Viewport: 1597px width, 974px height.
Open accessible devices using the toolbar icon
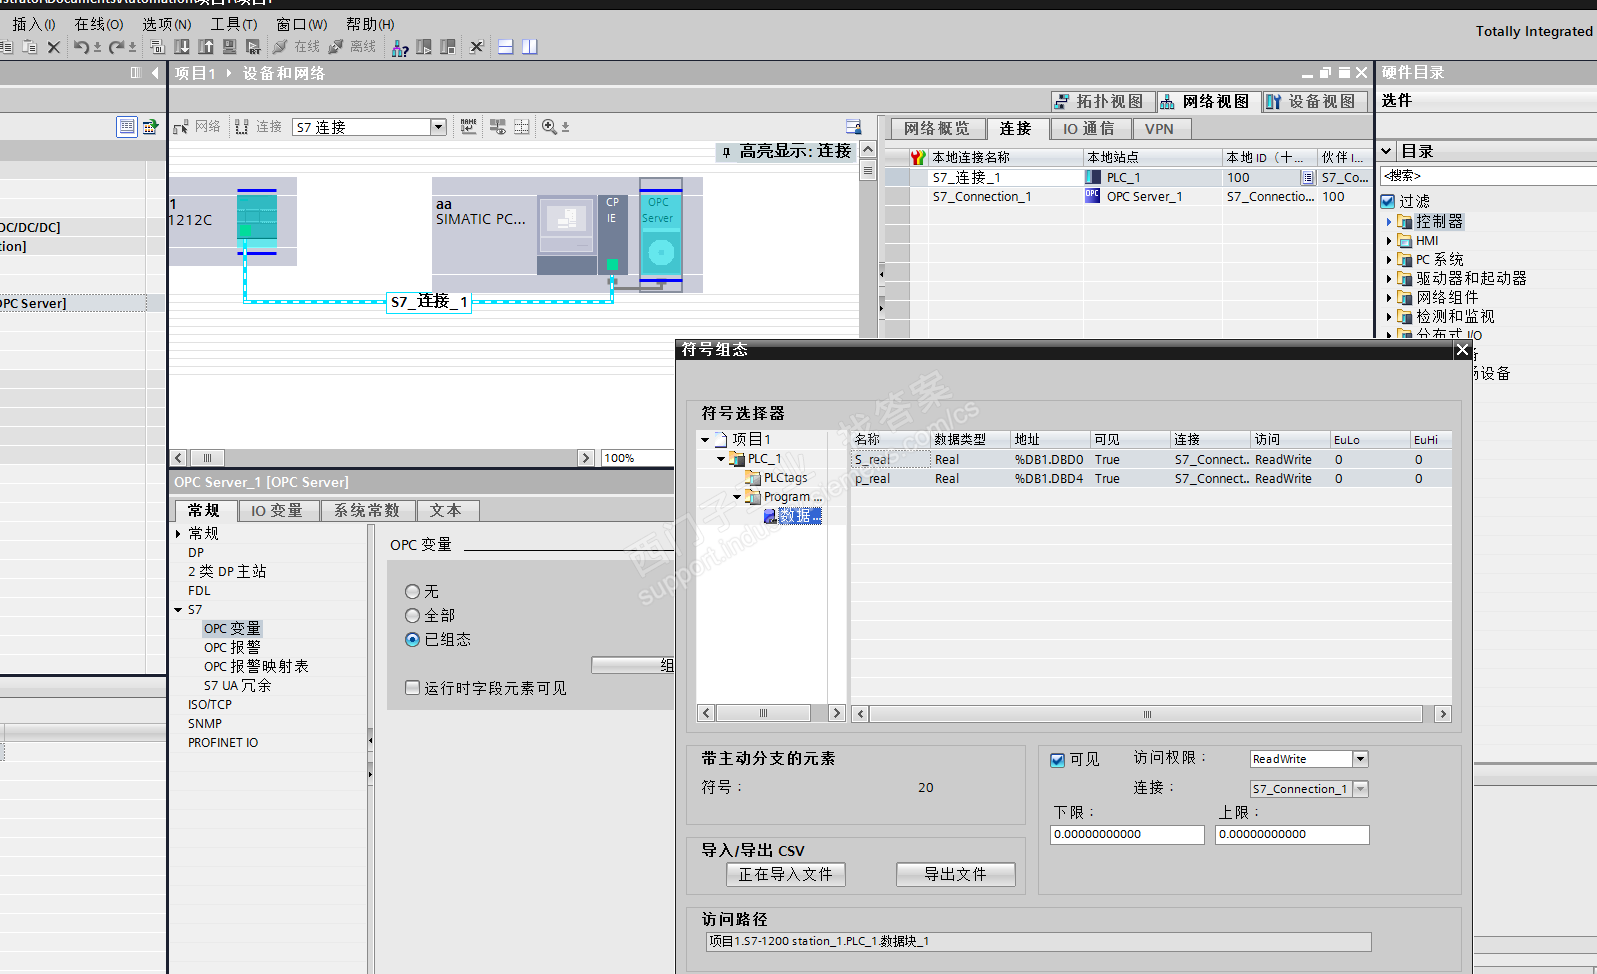point(400,47)
